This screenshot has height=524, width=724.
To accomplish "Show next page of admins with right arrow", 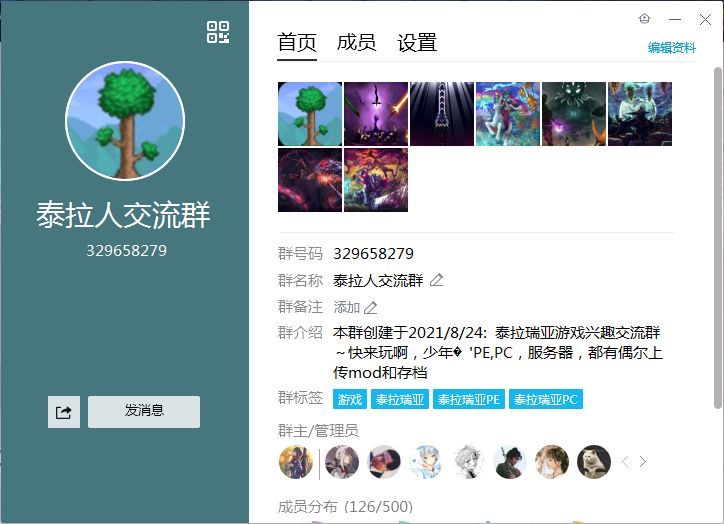I will click(643, 462).
